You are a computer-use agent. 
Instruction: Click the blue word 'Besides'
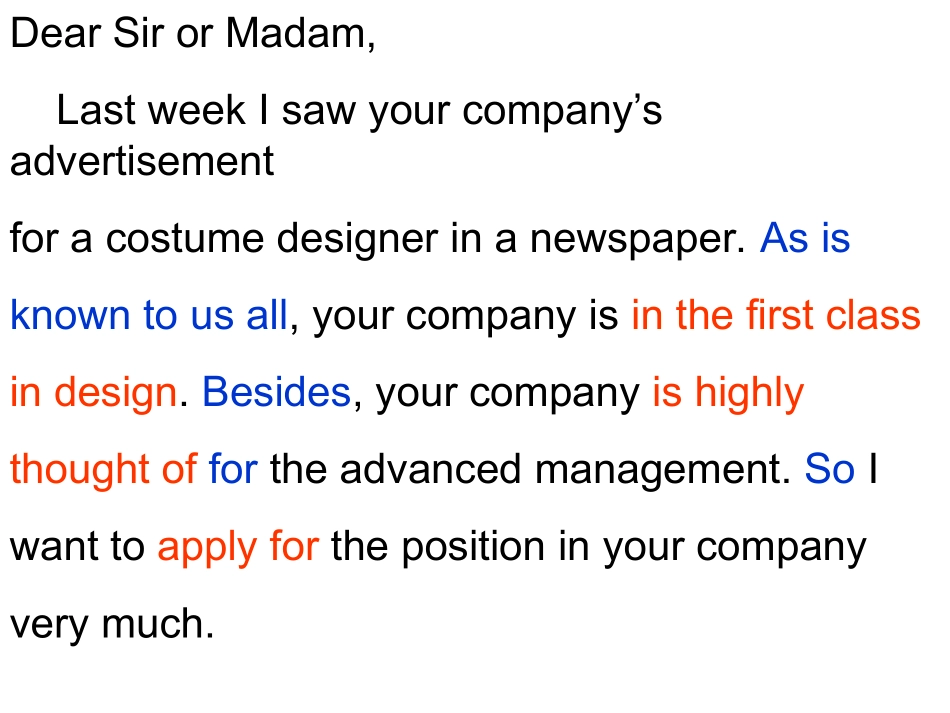tap(276, 393)
